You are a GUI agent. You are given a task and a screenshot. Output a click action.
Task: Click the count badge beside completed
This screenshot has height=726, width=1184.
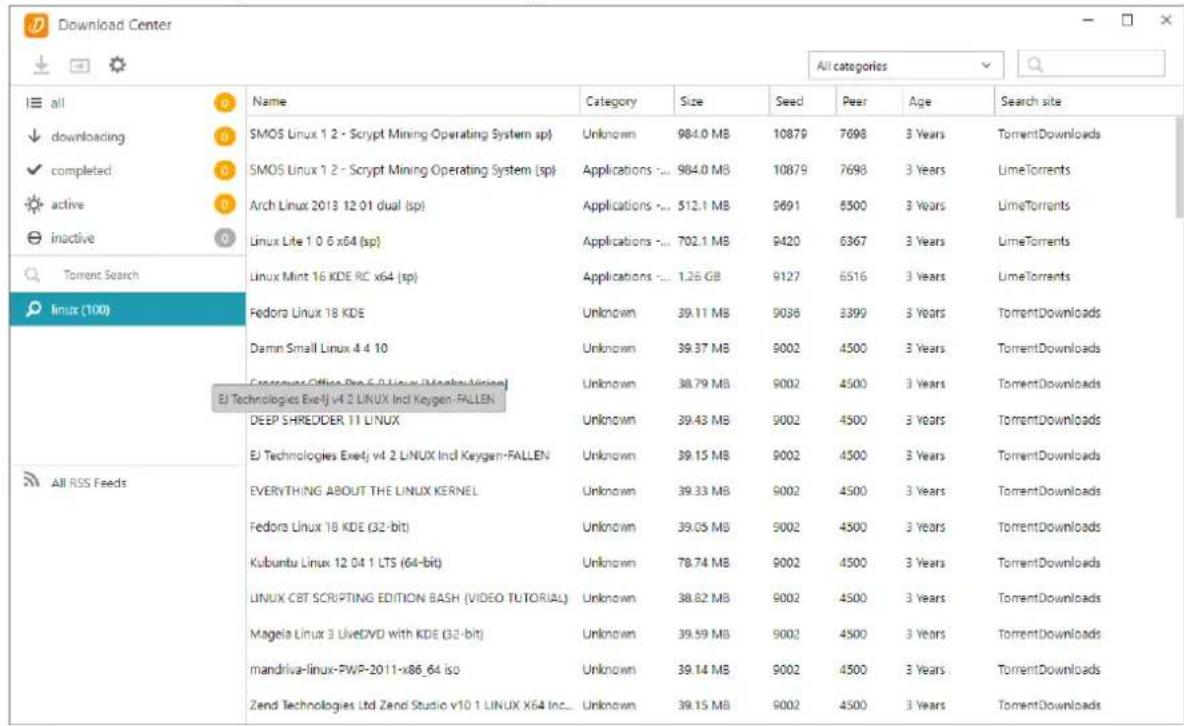pyautogui.click(x=224, y=170)
